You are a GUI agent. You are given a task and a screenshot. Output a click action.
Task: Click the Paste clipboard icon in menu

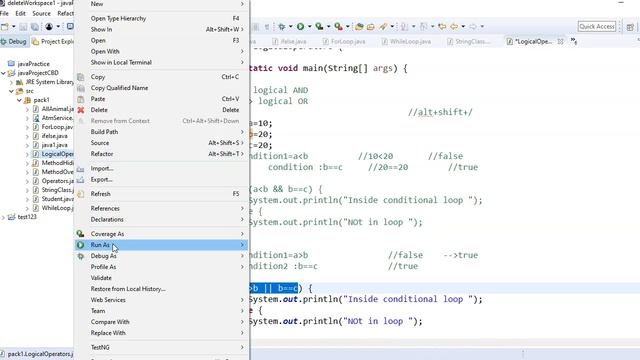(x=81, y=99)
